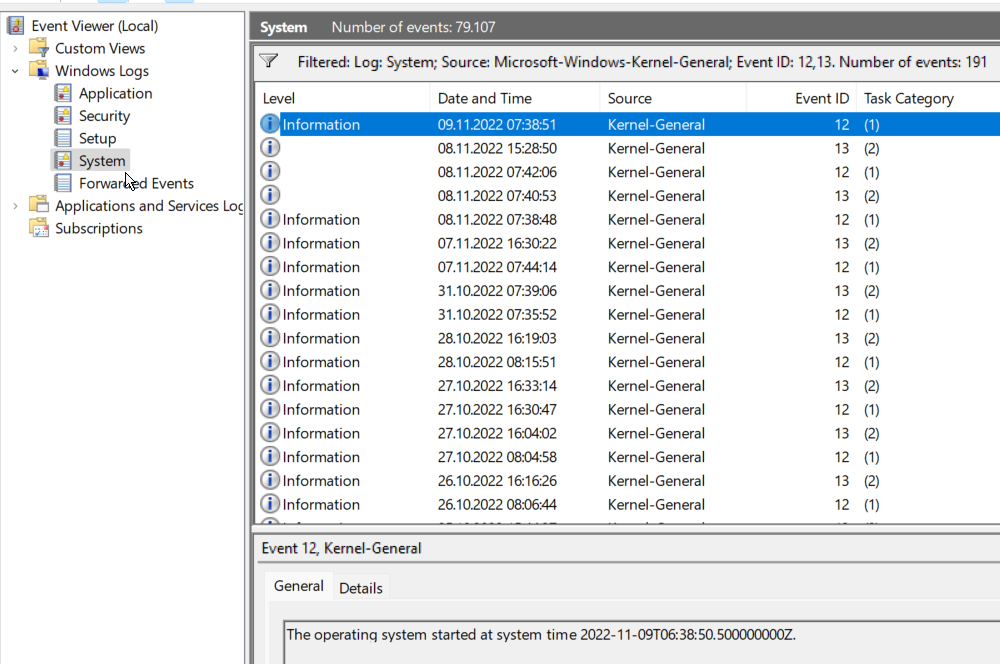Image resolution: width=1000 pixels, height=664 pixels.
Task: Expand the Custom Views tree node
Action: coord(15,48)
